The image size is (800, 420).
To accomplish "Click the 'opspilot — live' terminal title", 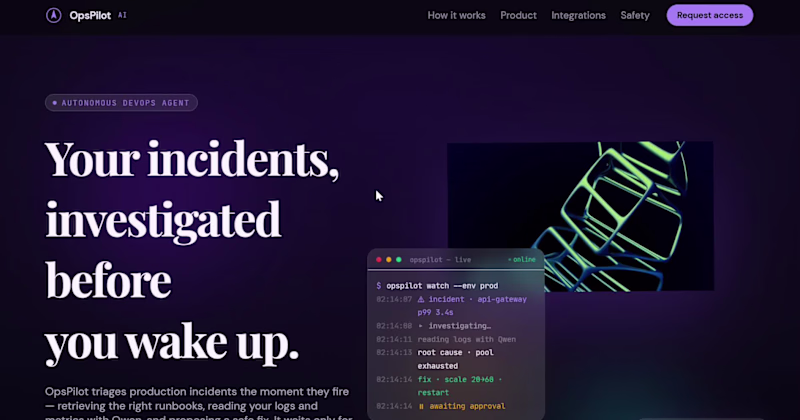I will [440, 260].
